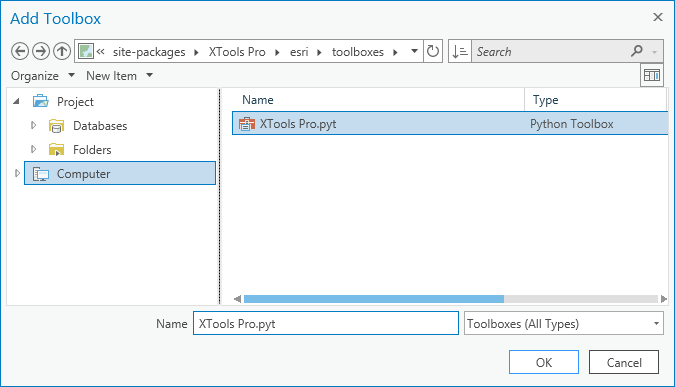Open the New Item menu
This screenshot has height=387, width=675.
(x=119, y=76)
